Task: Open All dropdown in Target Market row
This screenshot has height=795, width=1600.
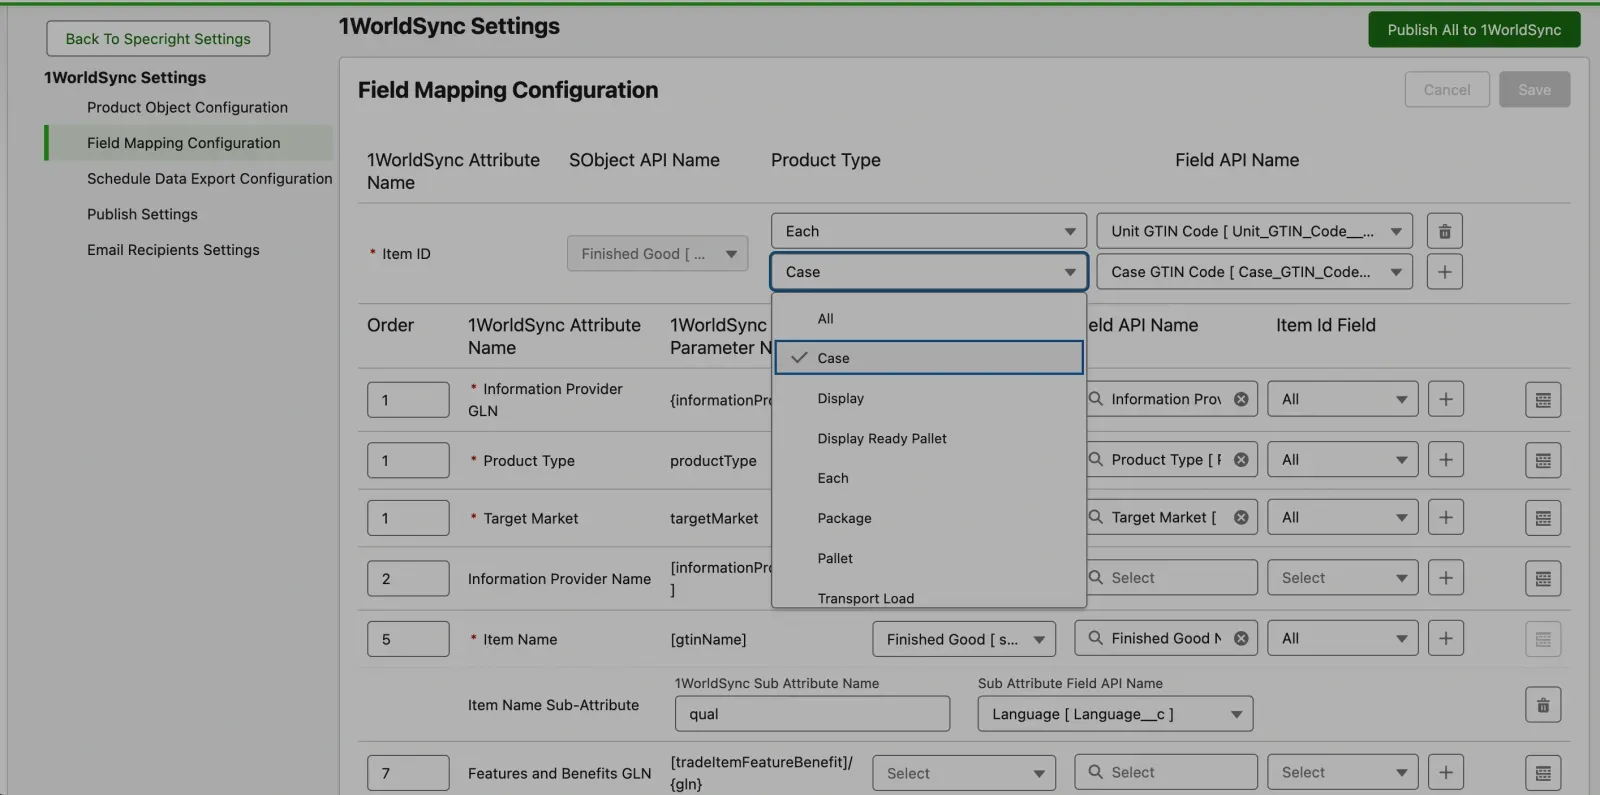Action: click(x=1343, y=517)
